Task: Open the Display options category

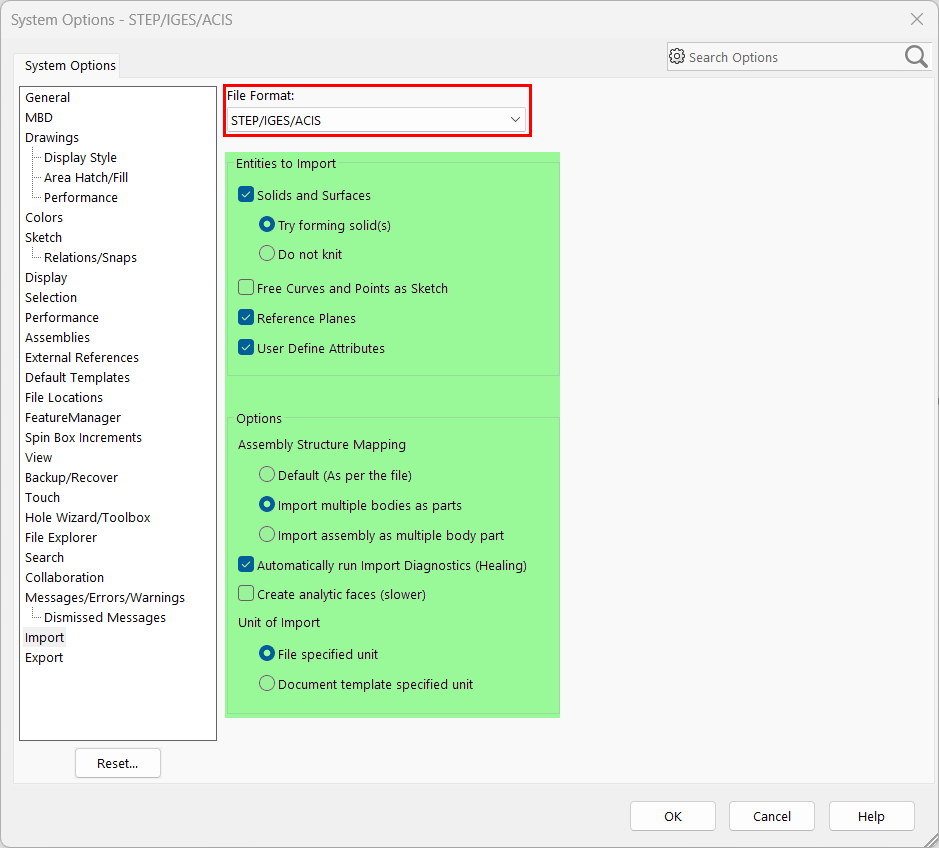Action: (x=46, y=278)
